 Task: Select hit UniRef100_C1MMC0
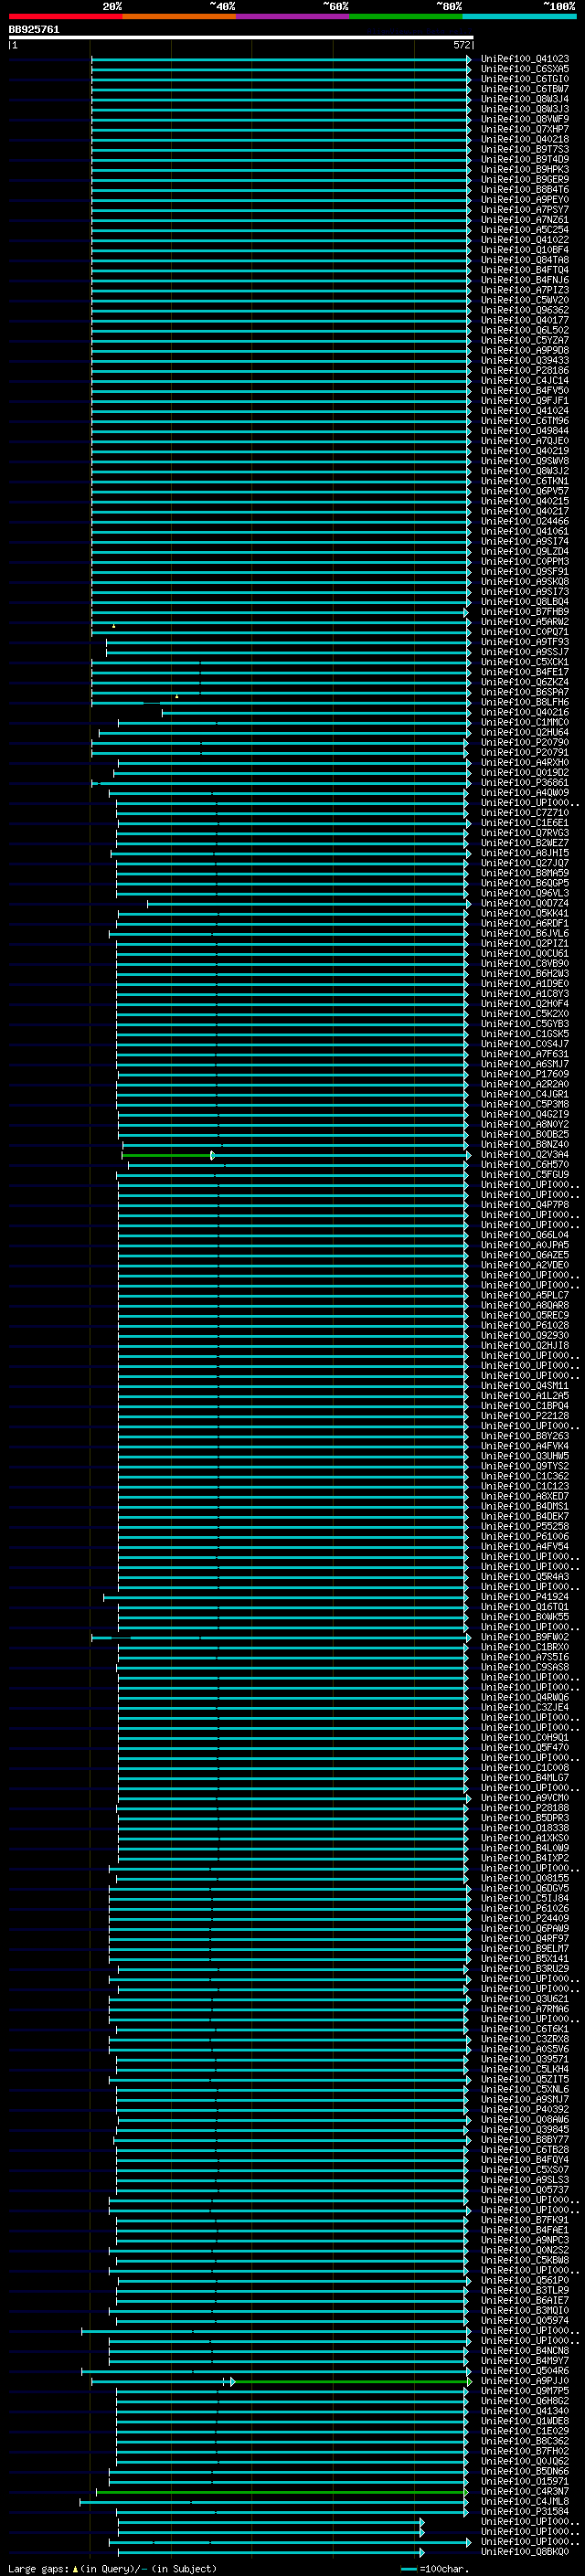(x=525, y=722)
